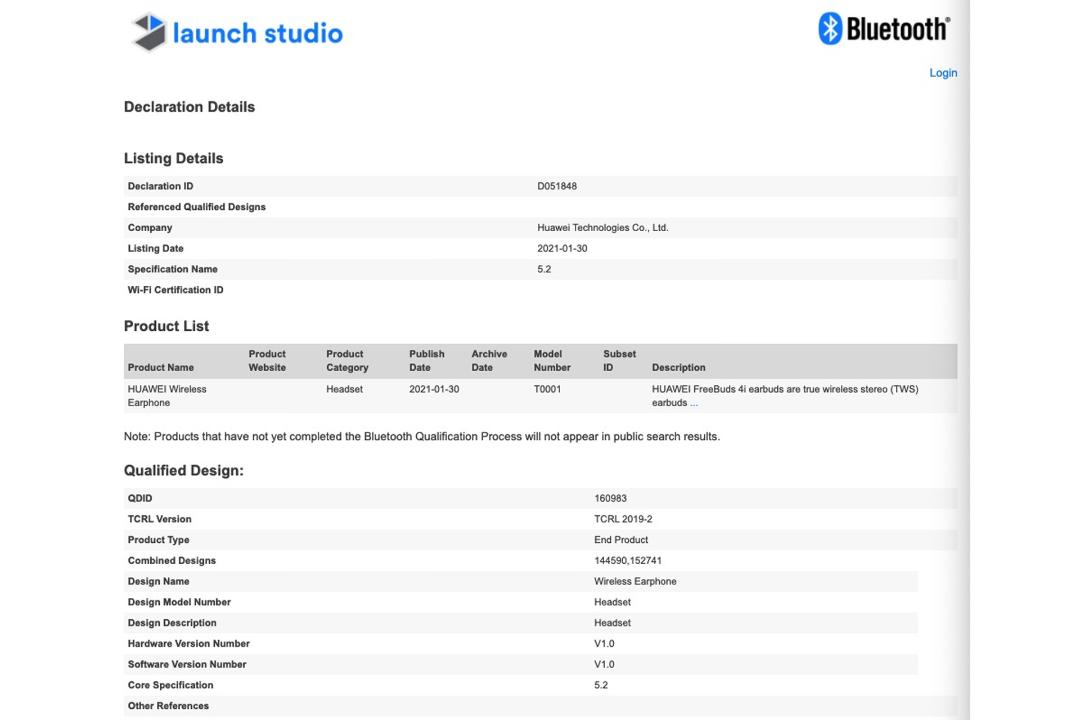Select Design Name value Wireless Earphone
This screenshot has width=1080, height=720.
635,581
